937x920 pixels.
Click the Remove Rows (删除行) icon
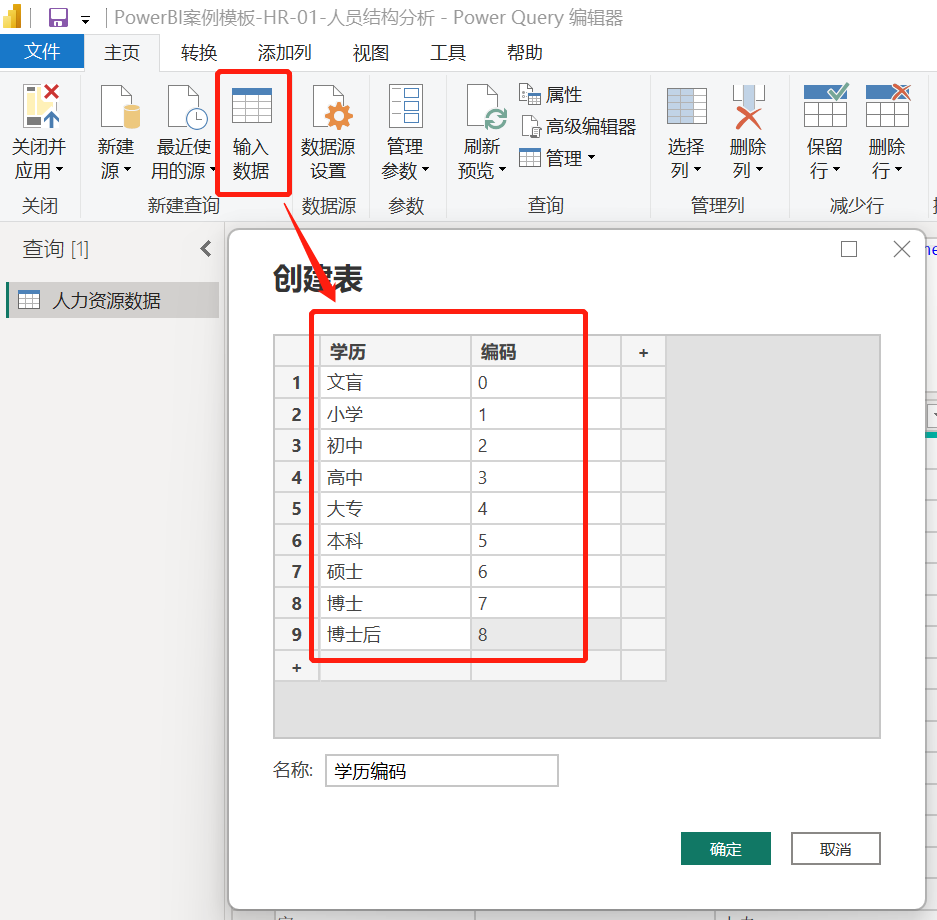click(888, 105)
